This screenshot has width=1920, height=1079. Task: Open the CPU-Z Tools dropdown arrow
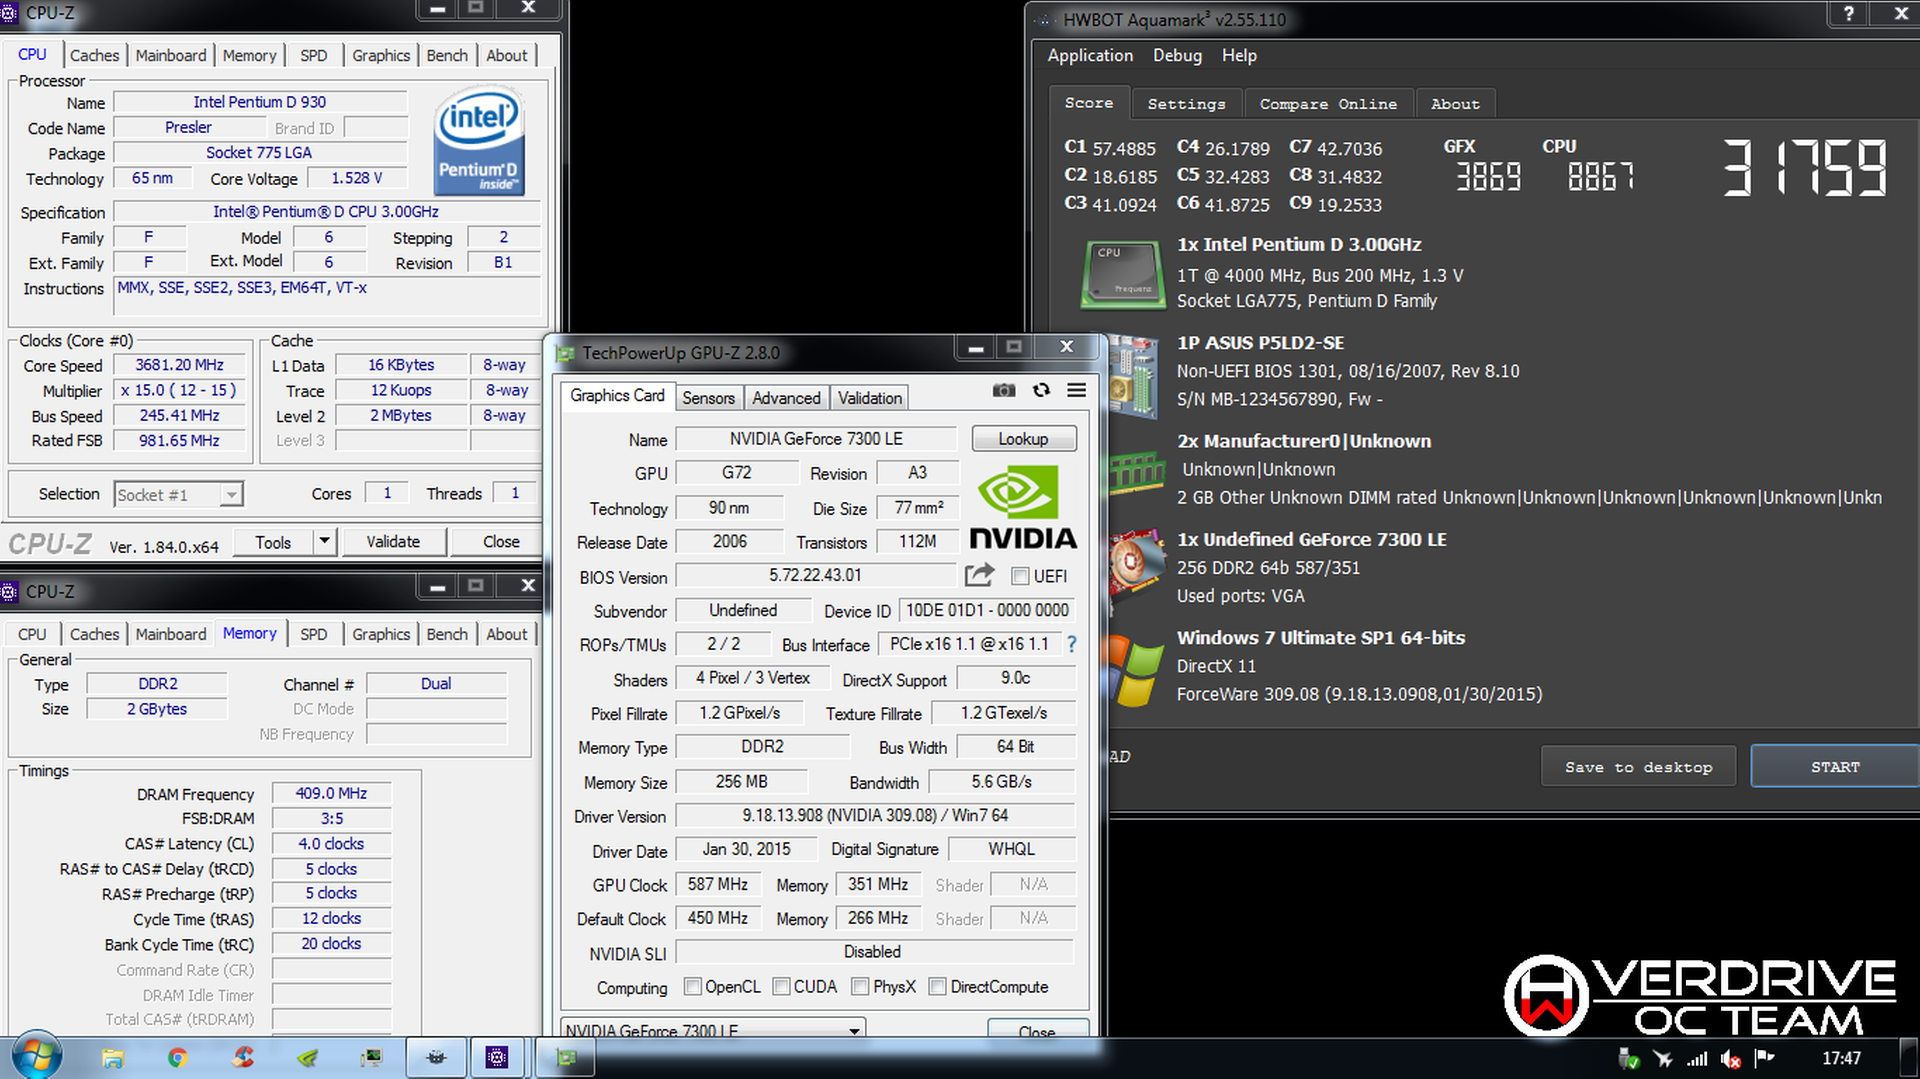[324, 541]
